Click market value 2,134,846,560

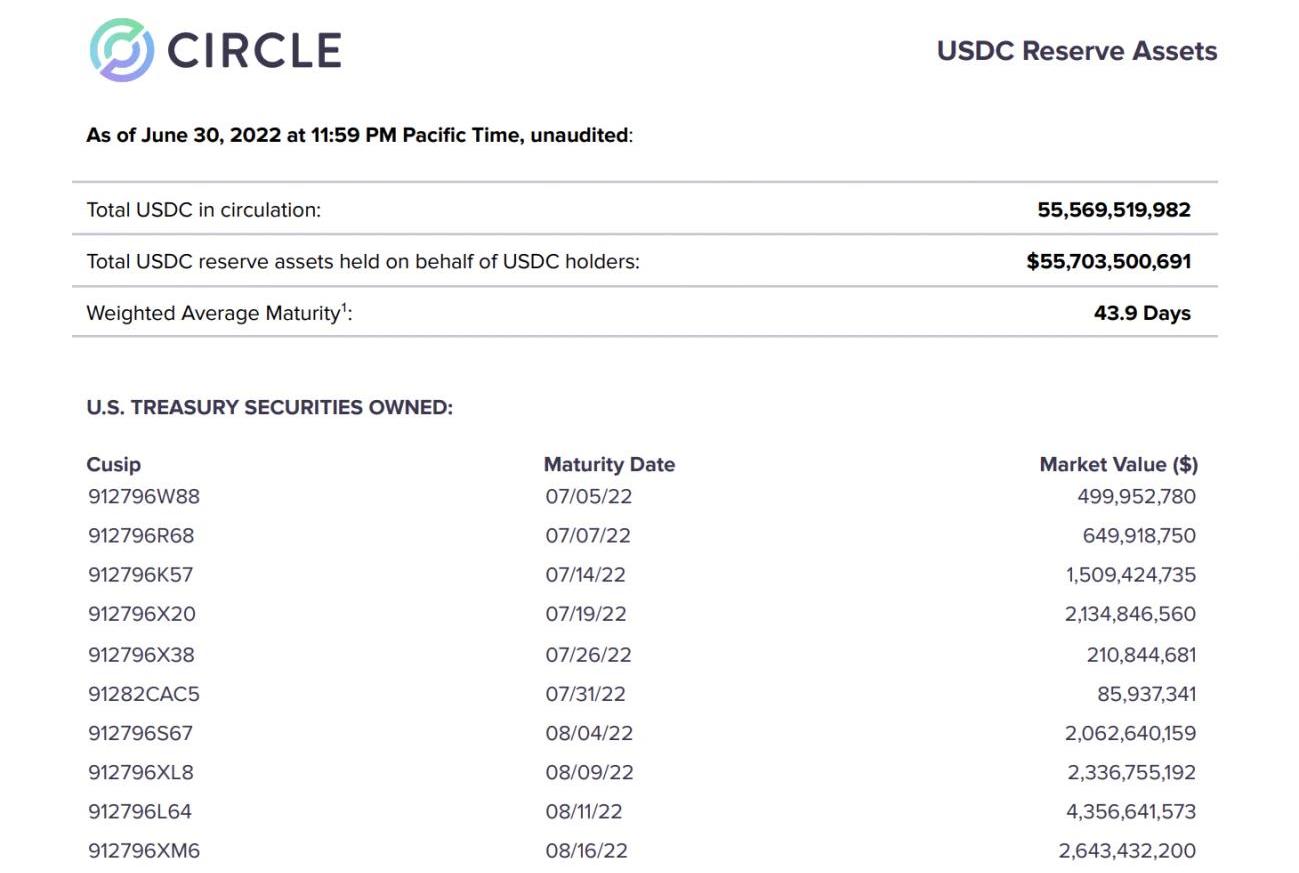[1130, 614]
